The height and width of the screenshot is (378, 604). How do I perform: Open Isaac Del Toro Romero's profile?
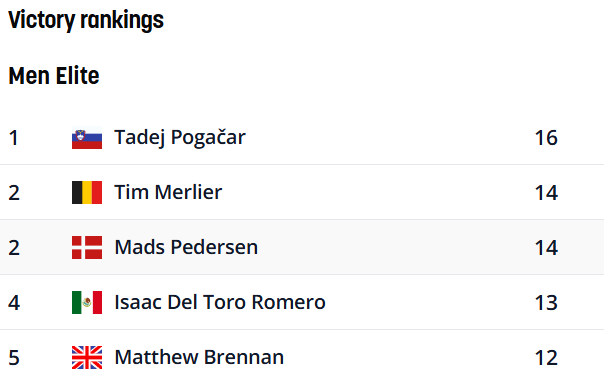coord(220,302)
